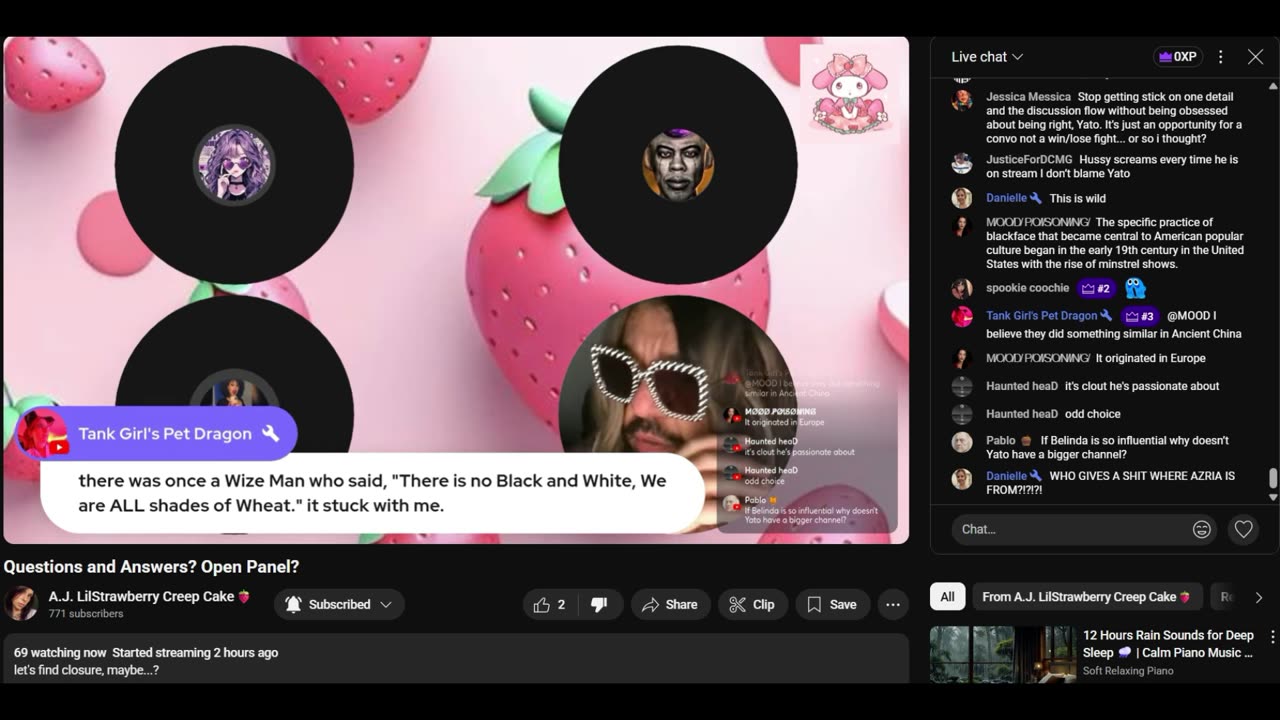Click JusticeForDCMG chat username
The height and width of the screenshot is (720, 1280).
(1029, 159)
